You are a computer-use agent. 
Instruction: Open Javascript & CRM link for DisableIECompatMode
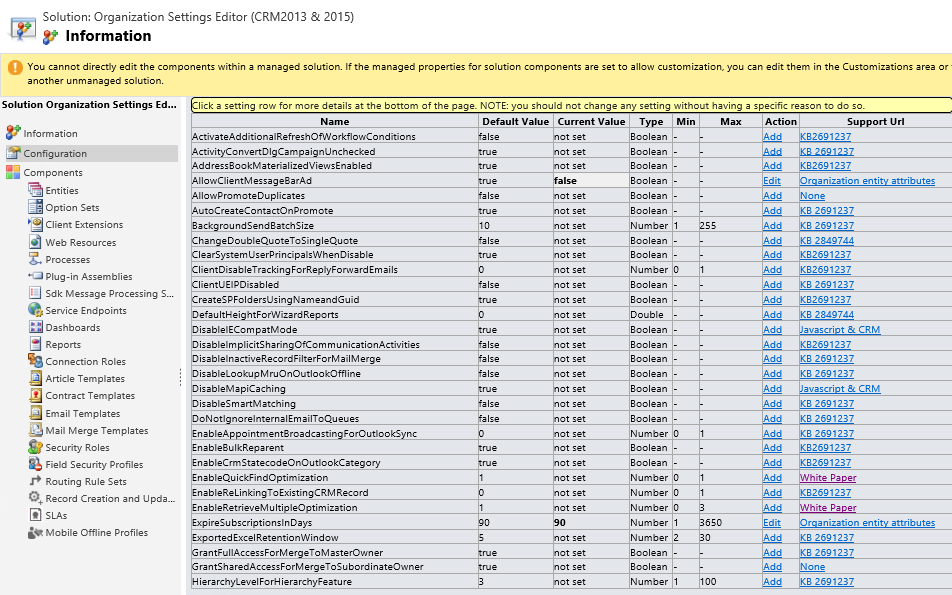coord(840,329)
